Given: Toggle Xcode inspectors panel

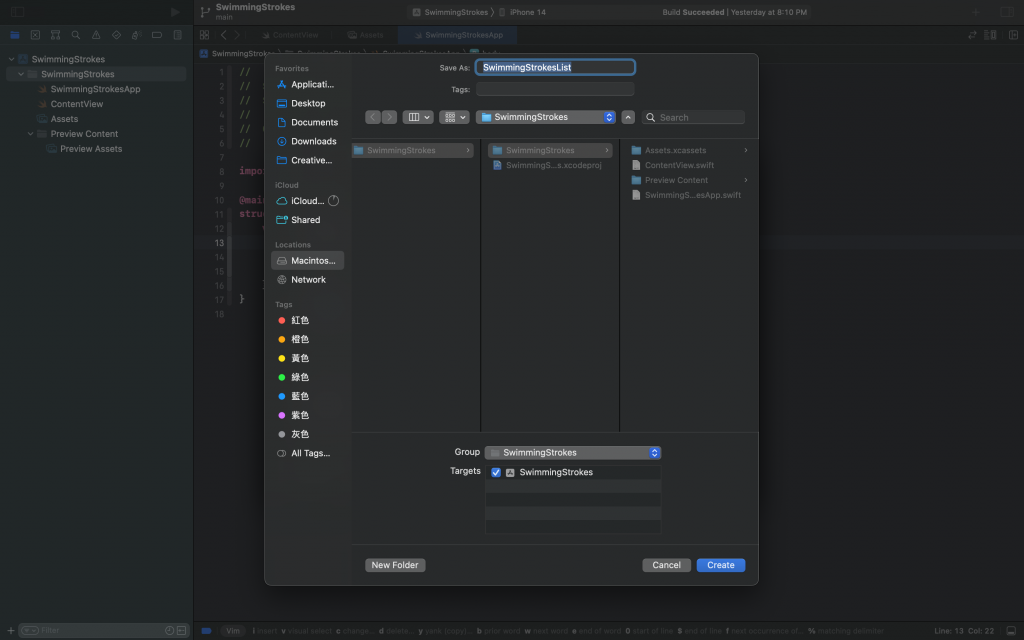Looking at the screenshot, I should coord(1006,12).
